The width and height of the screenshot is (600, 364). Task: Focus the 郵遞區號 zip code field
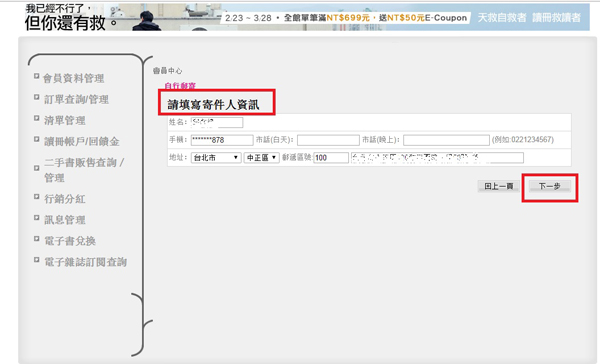click(x=331, y=158)
